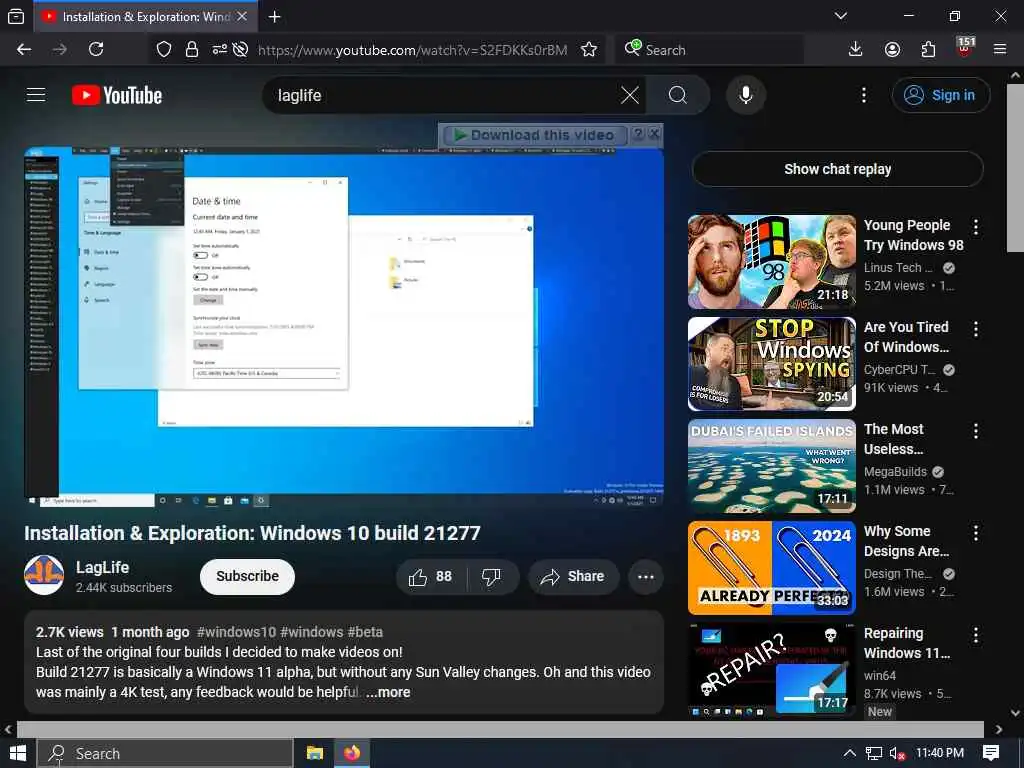Sign in to YouTube
1024x768 pixels.
[940, 95]
